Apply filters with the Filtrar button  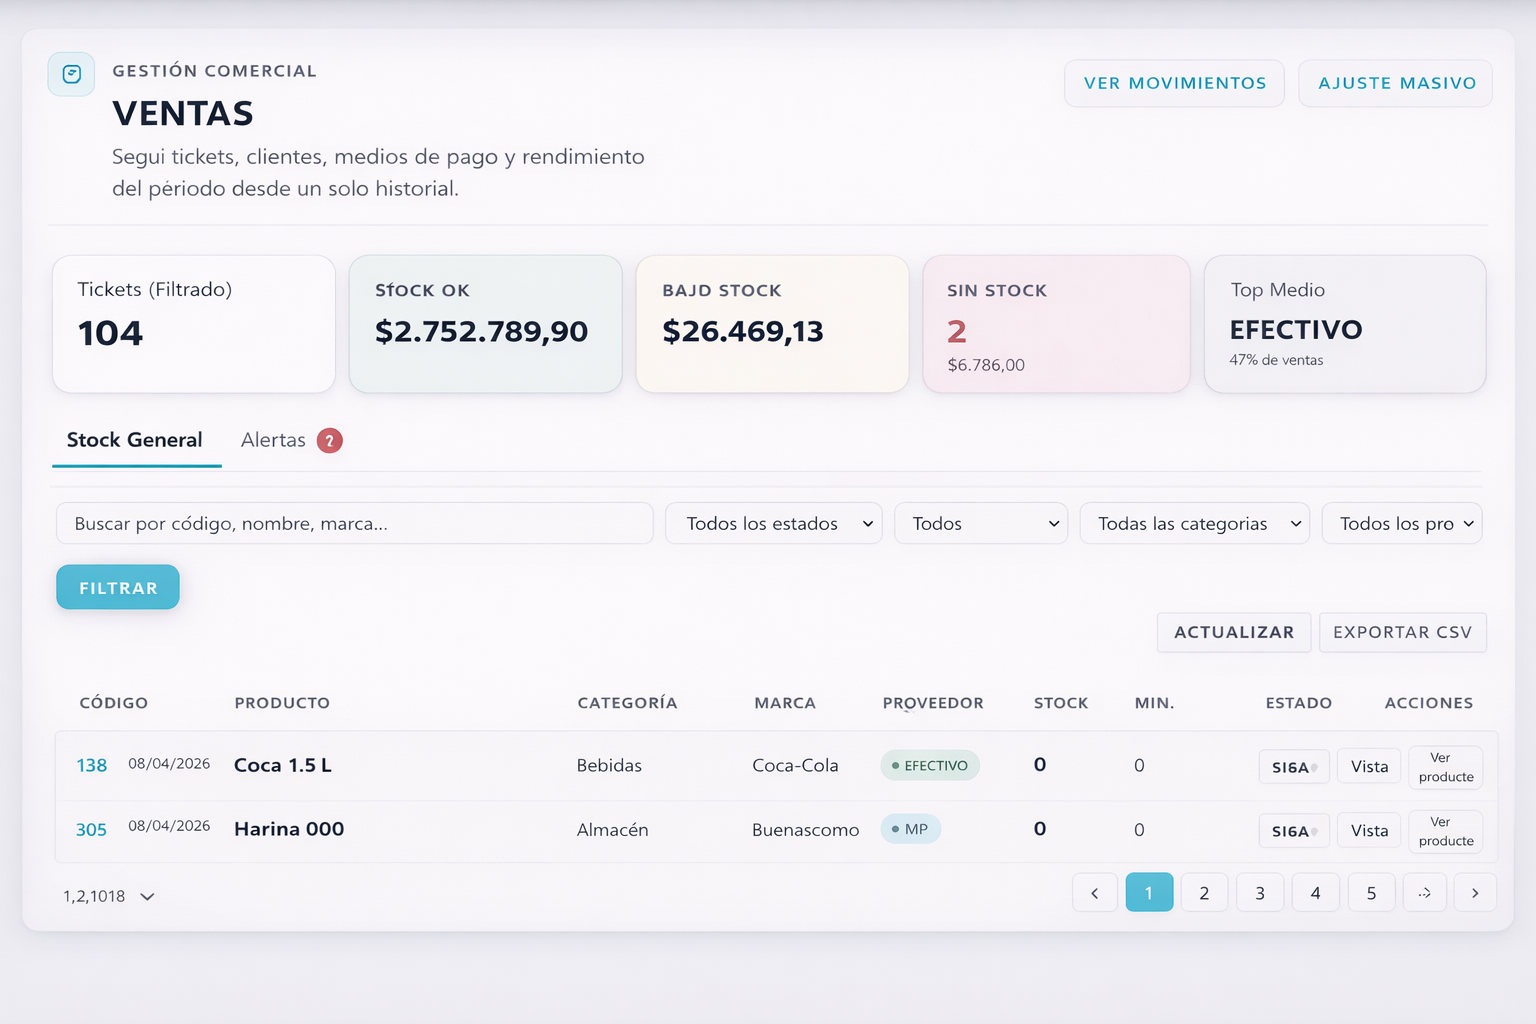(118, 587)
